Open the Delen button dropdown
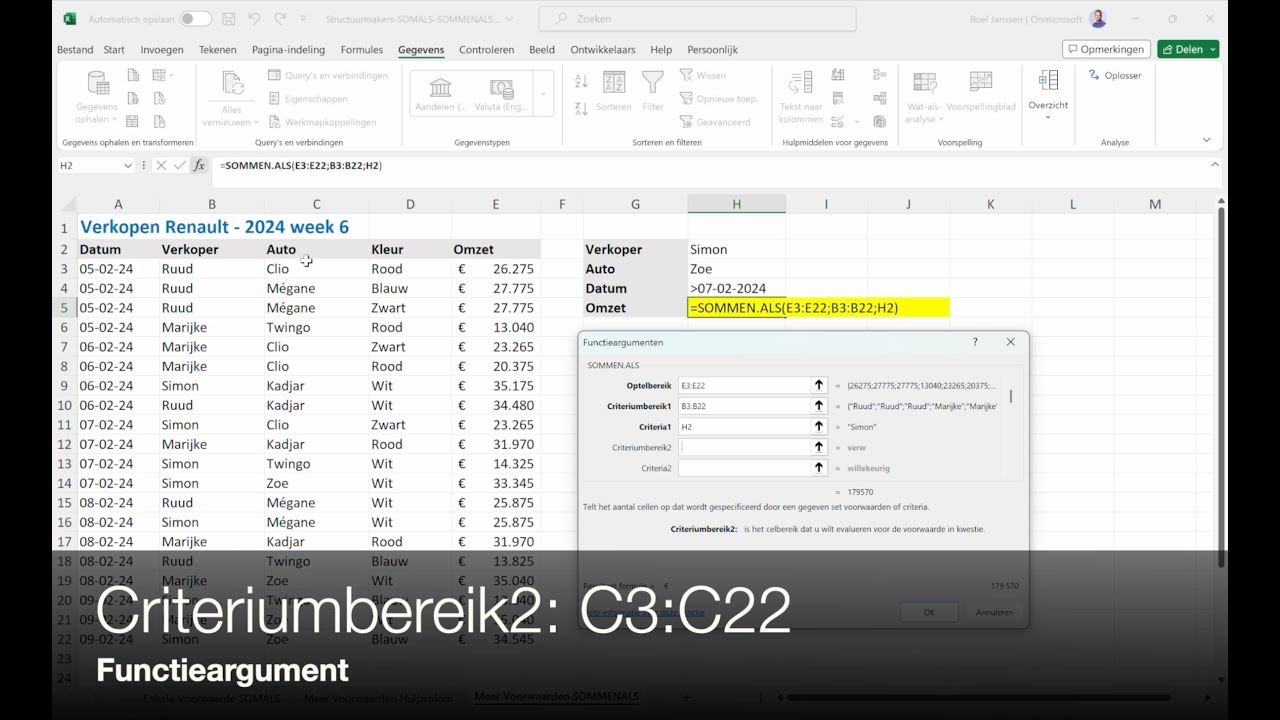The image size is (1280, 720). point(1213,49)
